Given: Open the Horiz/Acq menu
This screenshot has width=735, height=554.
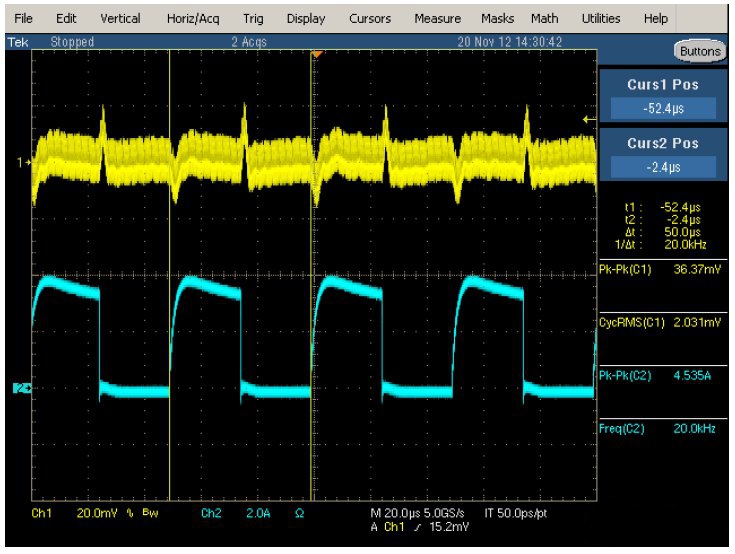Looking at the screenshot, I should [x=193, y=18].
